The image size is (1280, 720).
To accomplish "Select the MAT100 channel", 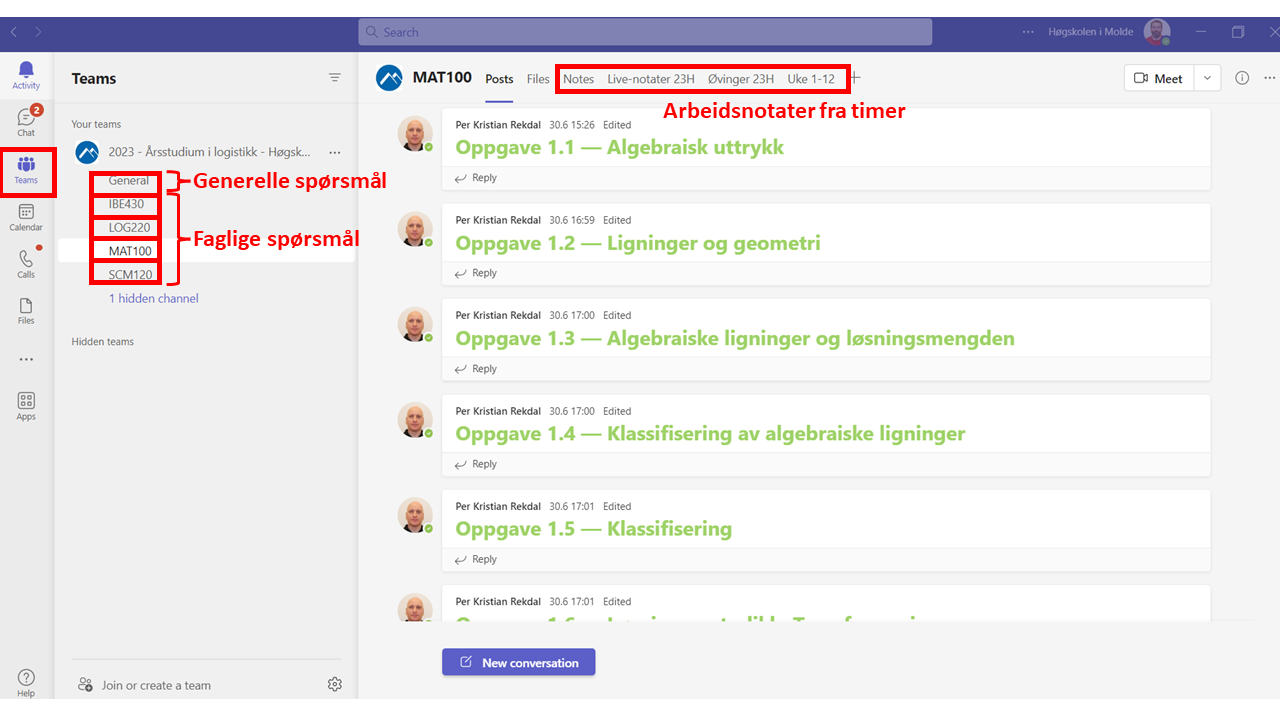I will 131,251.
